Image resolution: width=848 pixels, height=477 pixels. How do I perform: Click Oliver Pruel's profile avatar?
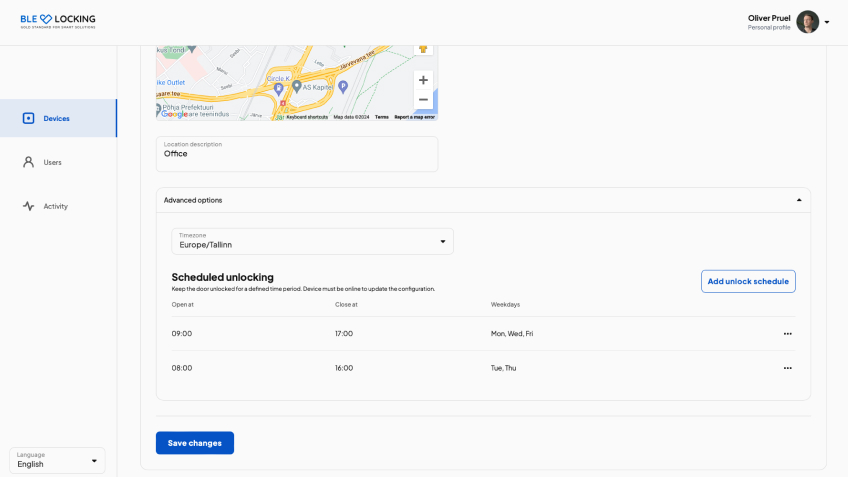click(x=807, y=22)
